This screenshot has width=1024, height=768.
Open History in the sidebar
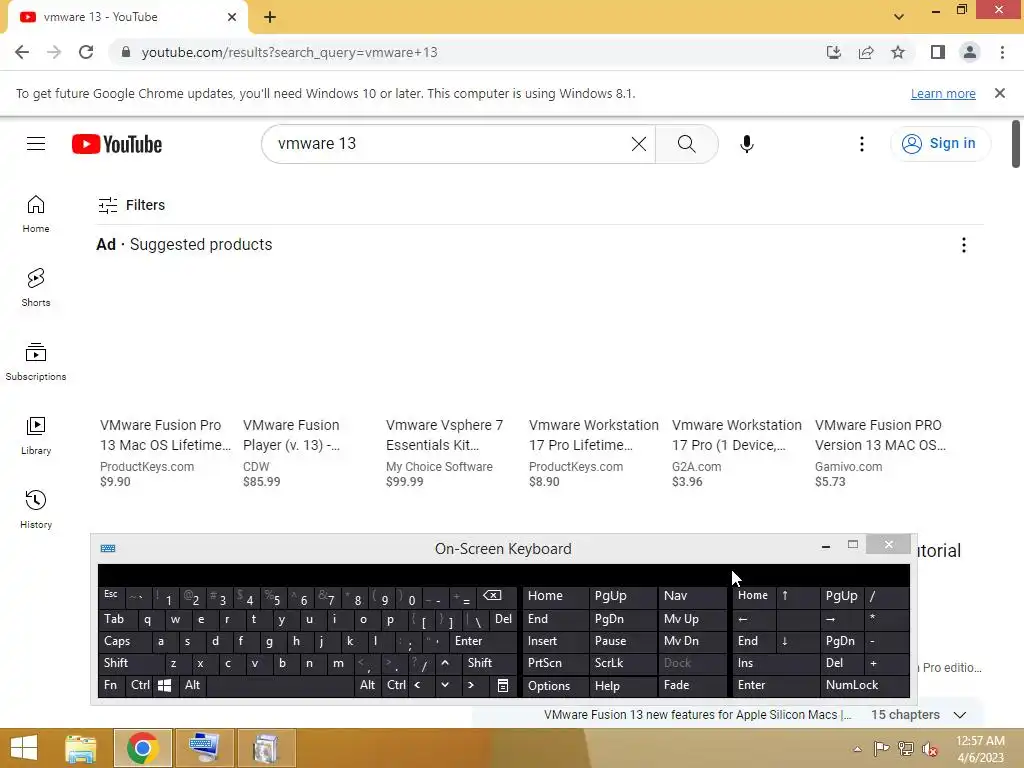pos(36,509)
